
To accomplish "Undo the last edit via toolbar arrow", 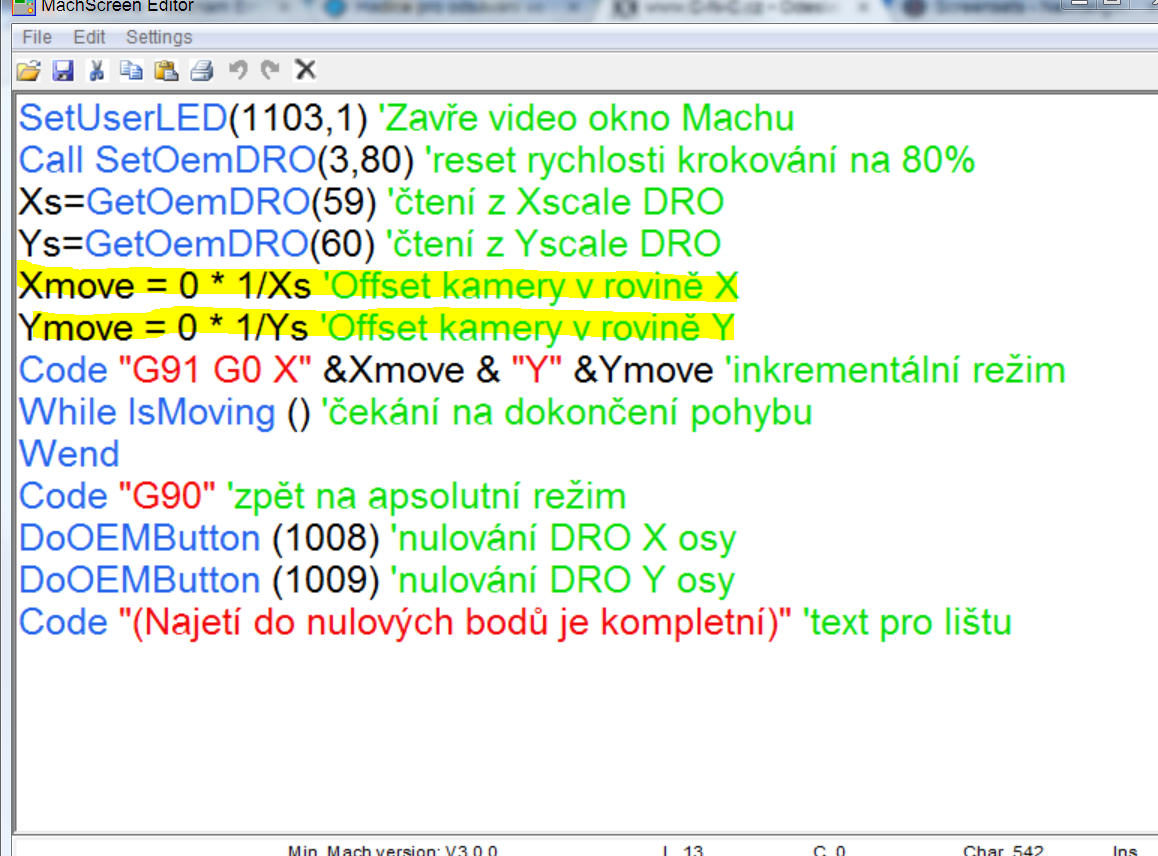I will click(237, 70).
